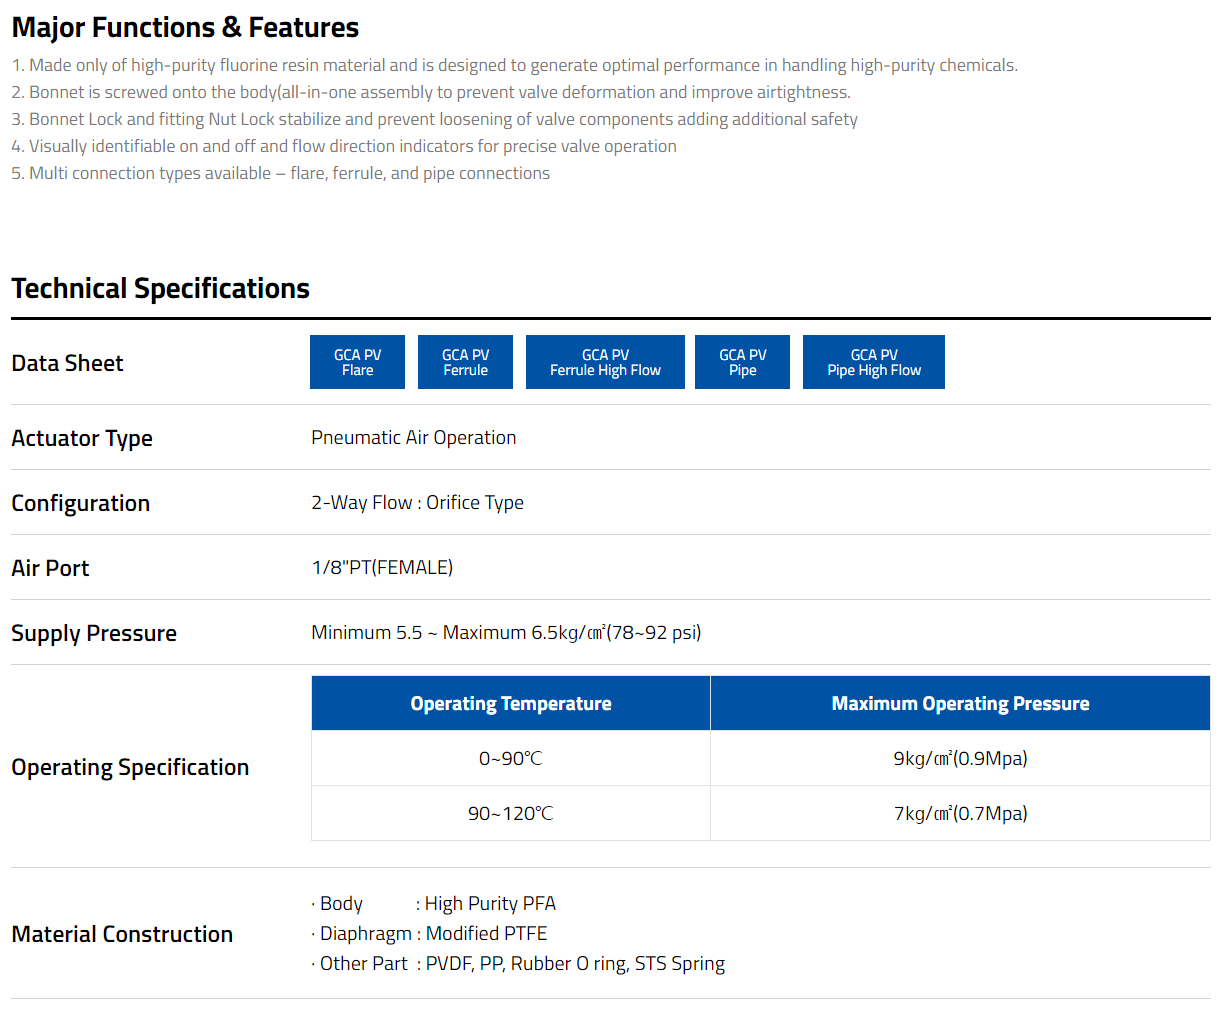The height and width of the screenshot is (1010, 1224).
Task: Click the Maximum Operating Pressure column header
Action: [960, 703]
